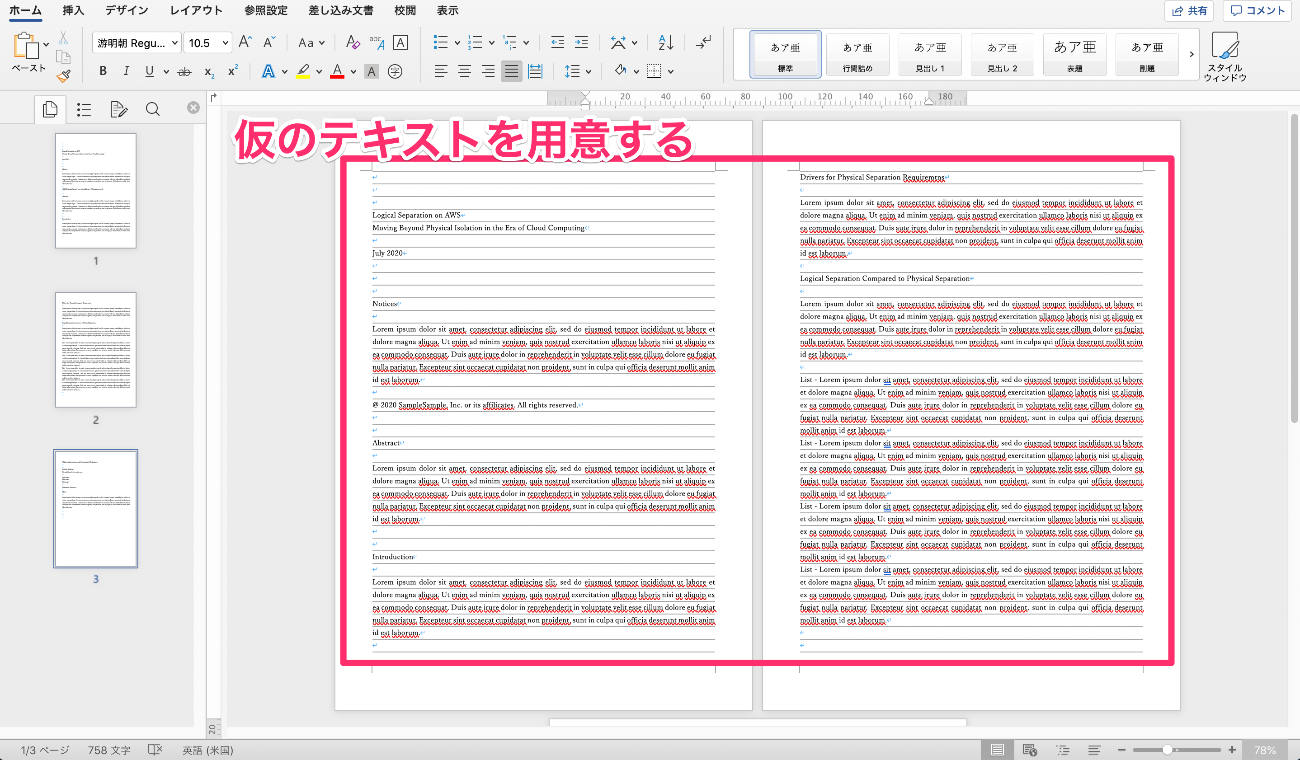Toggle Bold formatting
This screenshot has height=760, width=1300.
pos(103,71)
